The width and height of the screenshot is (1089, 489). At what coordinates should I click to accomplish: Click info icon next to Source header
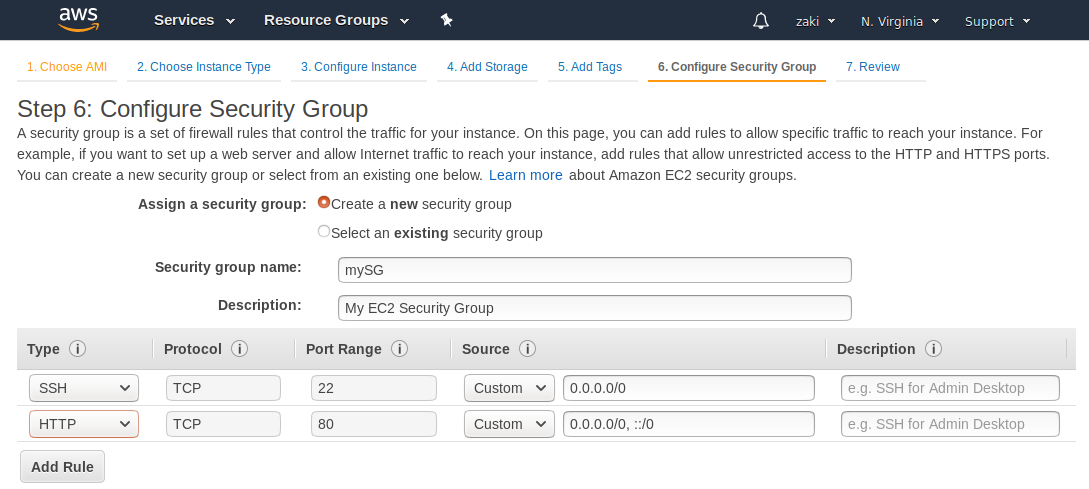(527, 349)
